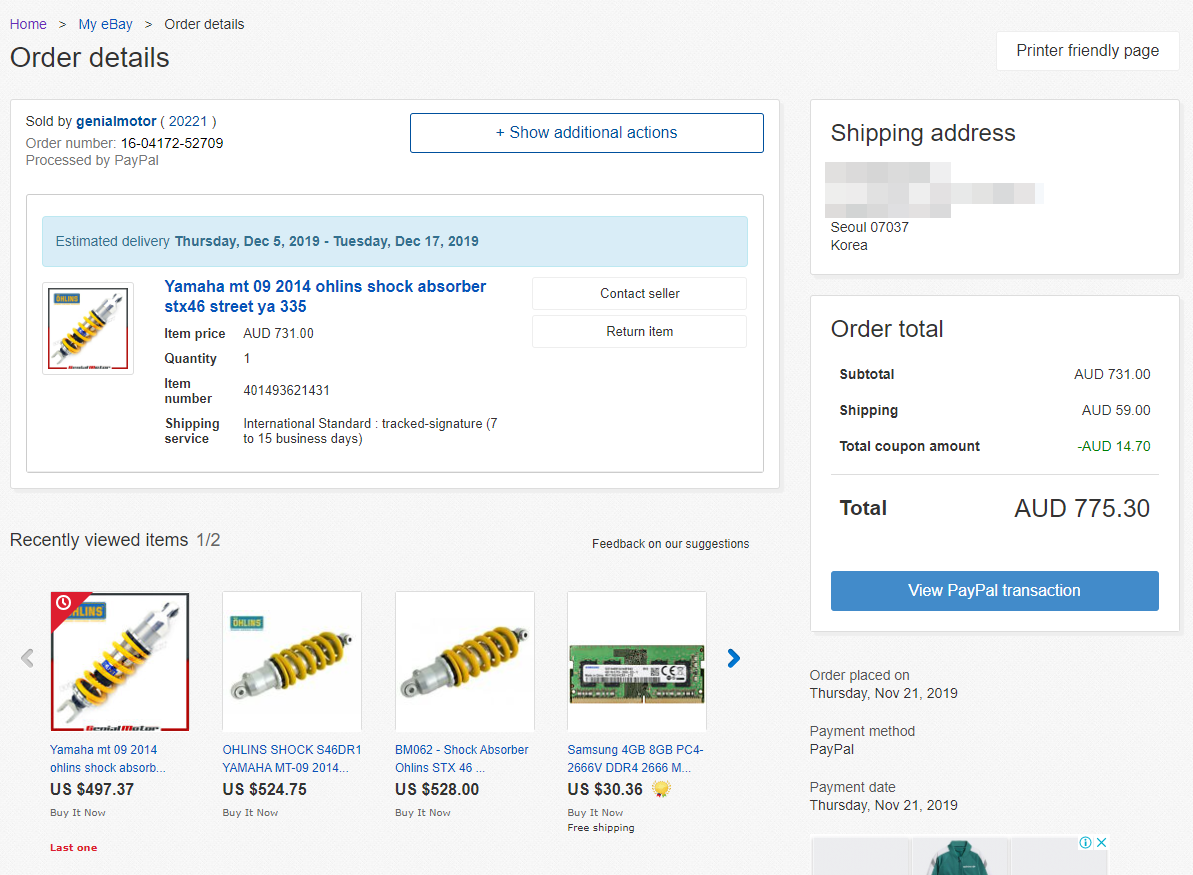Click the advertisement jacket image
The image size is (1193, 875).
(x=959, y=857)
